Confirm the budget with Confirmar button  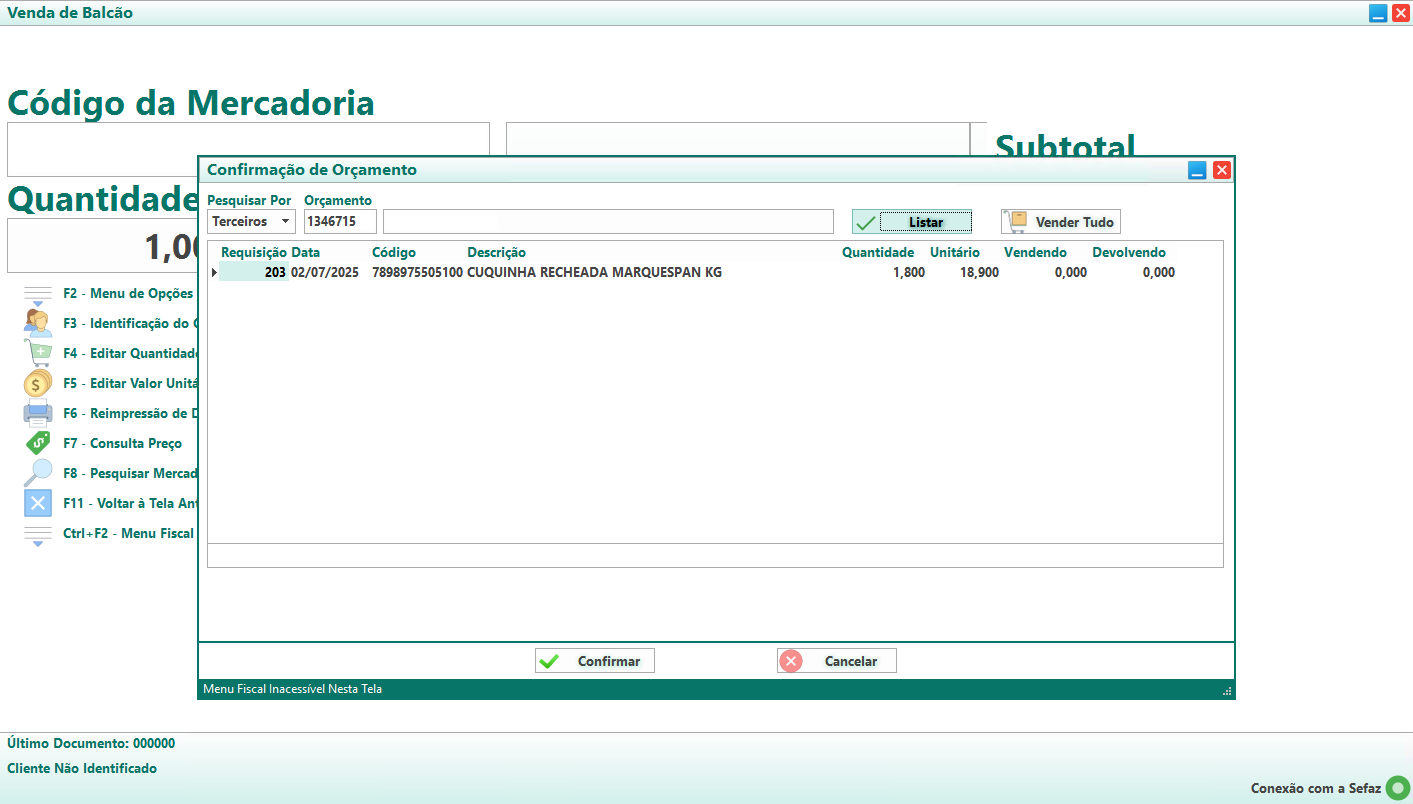pos(595,661)
